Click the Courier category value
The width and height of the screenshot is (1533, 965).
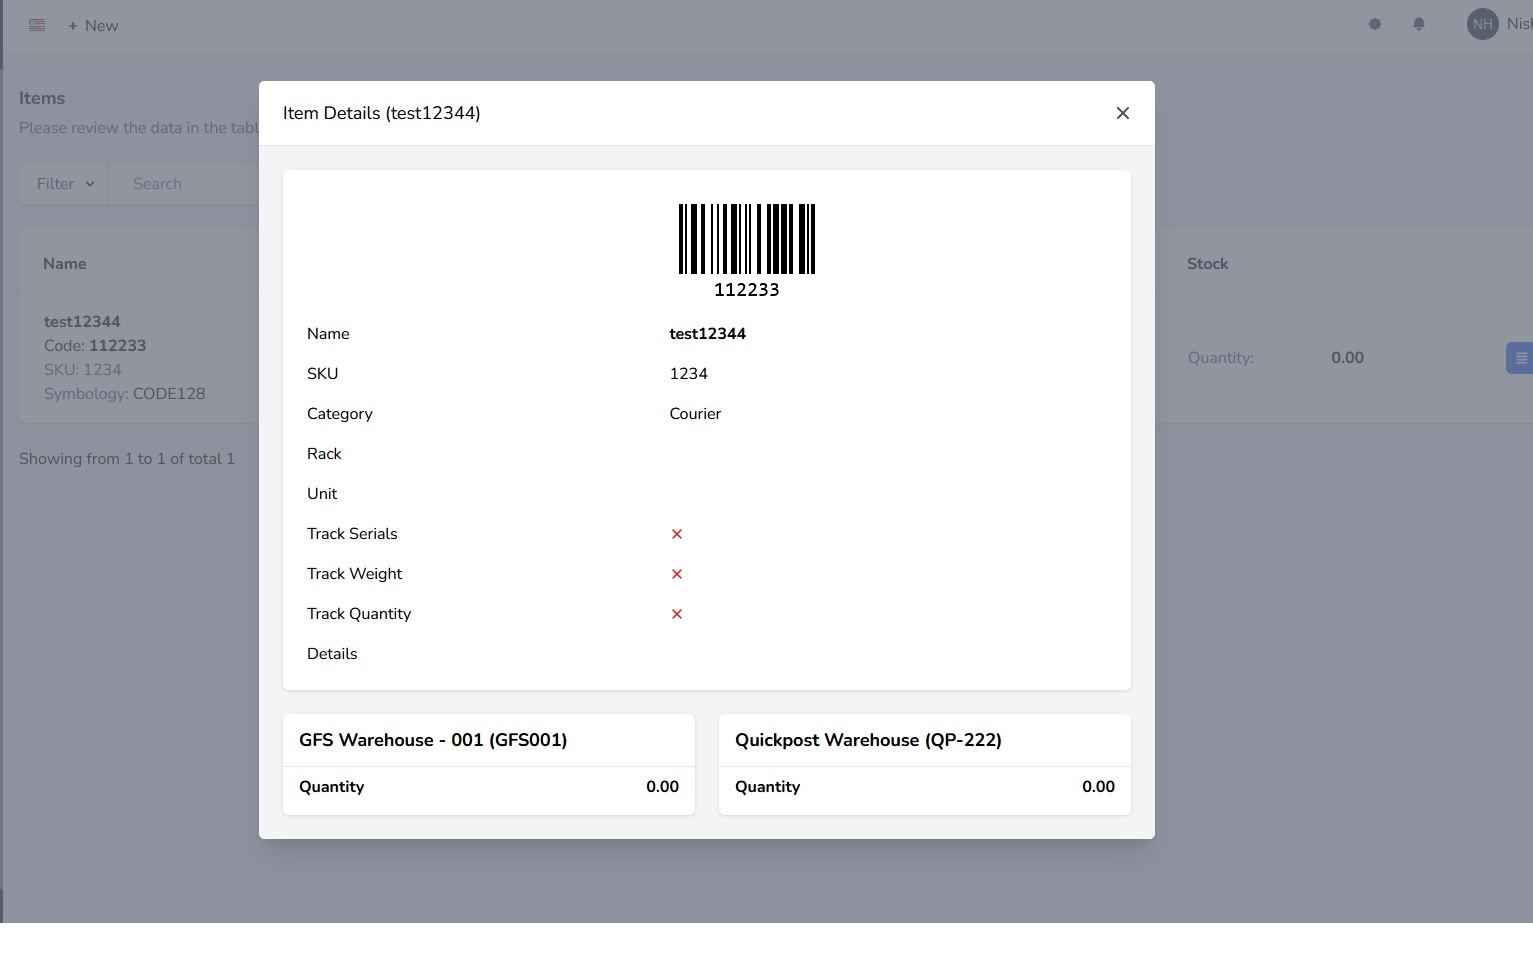(695, 414)
